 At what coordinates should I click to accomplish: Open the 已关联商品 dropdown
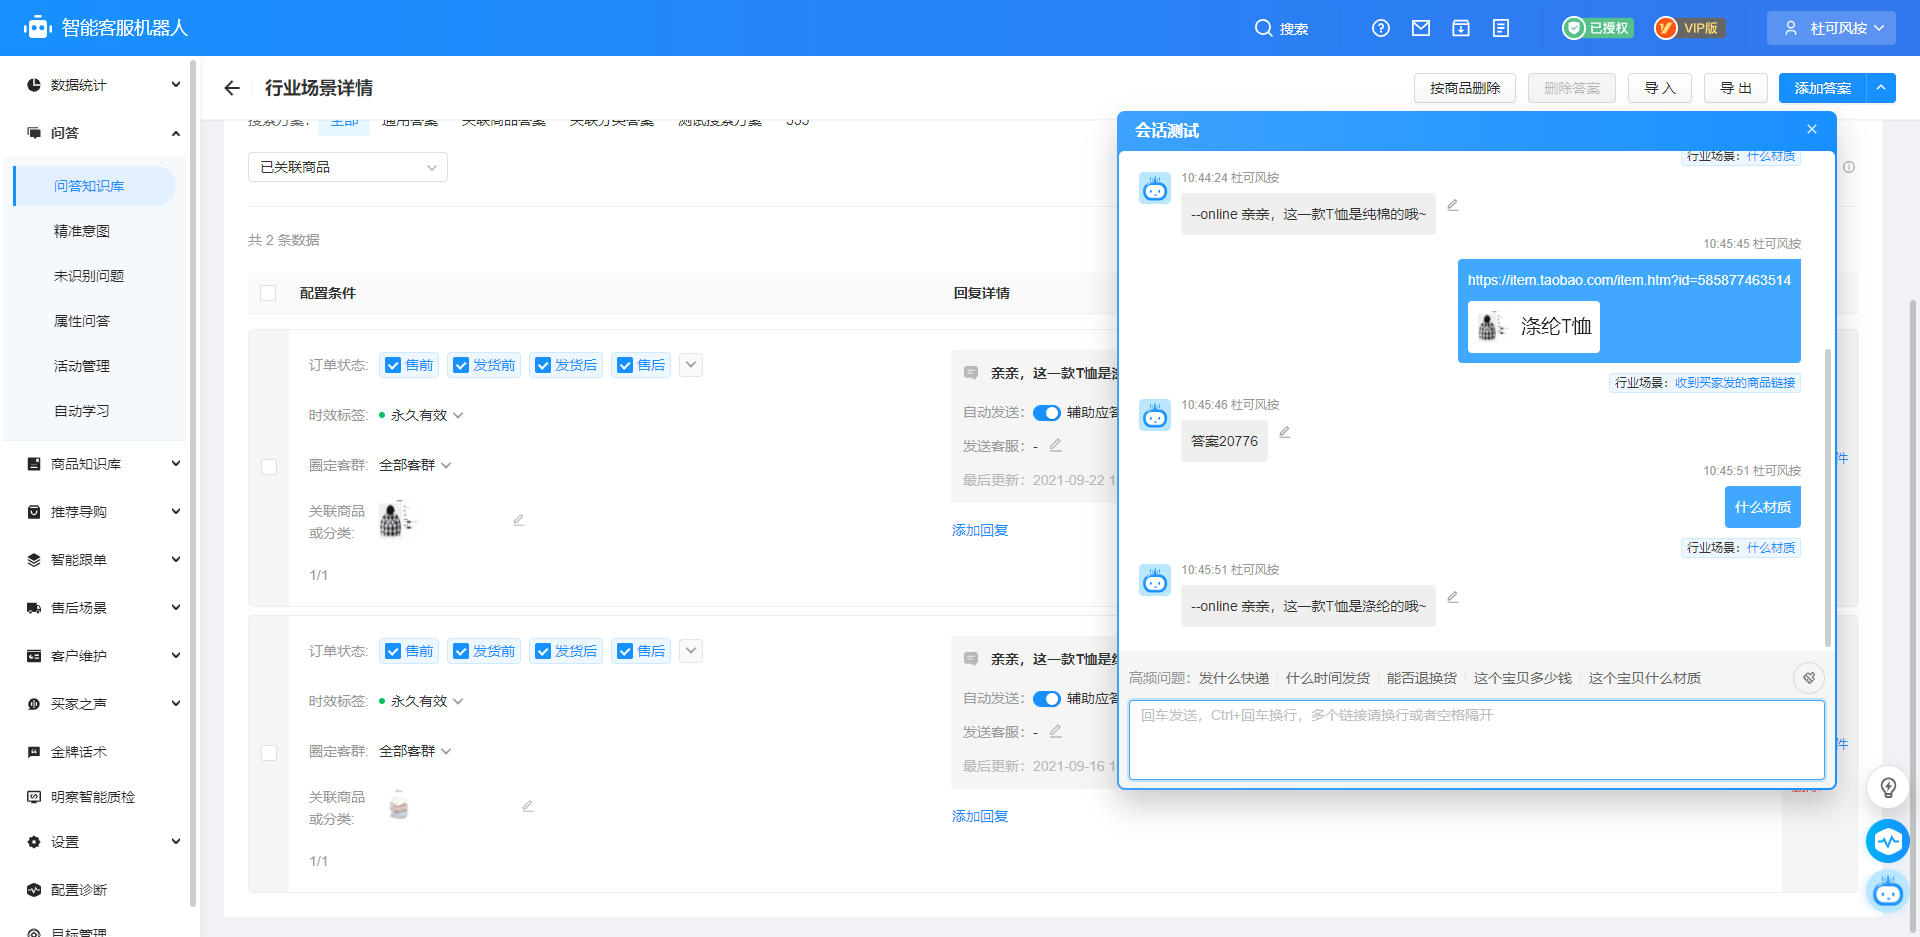tap(348, 167)
